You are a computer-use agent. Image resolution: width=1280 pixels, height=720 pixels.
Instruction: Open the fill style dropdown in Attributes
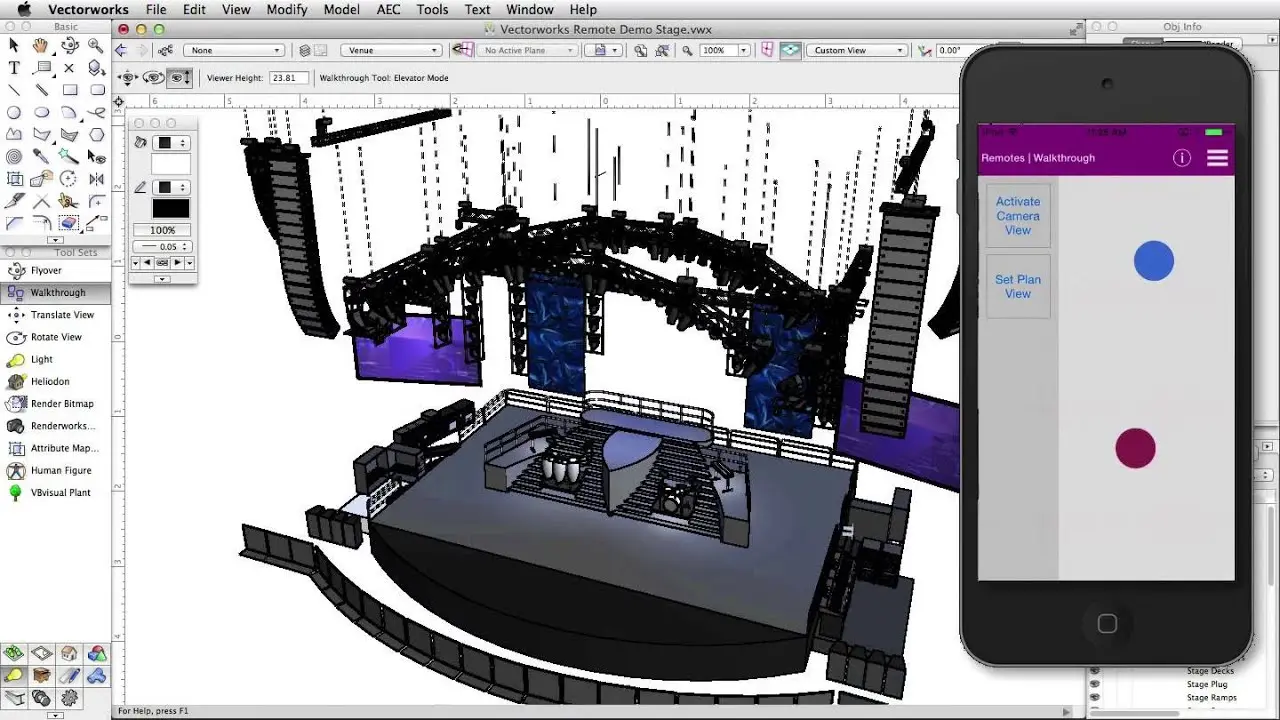[x=170, y=143]
